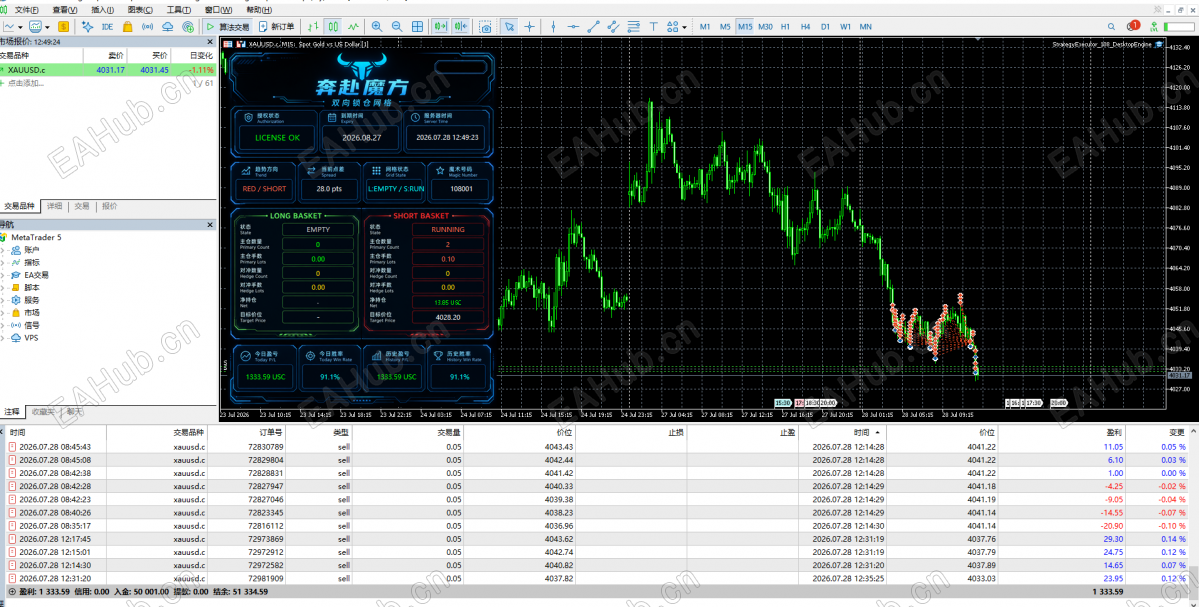The width and height of the screenshot is (1199, 607).
Task: Click the 新订单 new order button
Action: (x=276, y=27)
